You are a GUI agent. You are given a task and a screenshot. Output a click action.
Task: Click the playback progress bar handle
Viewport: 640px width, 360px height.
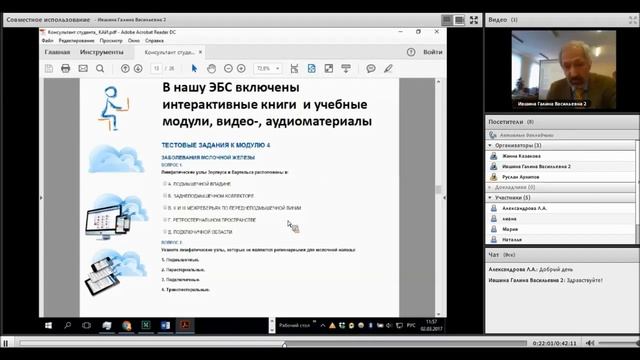tap(284, 345)
